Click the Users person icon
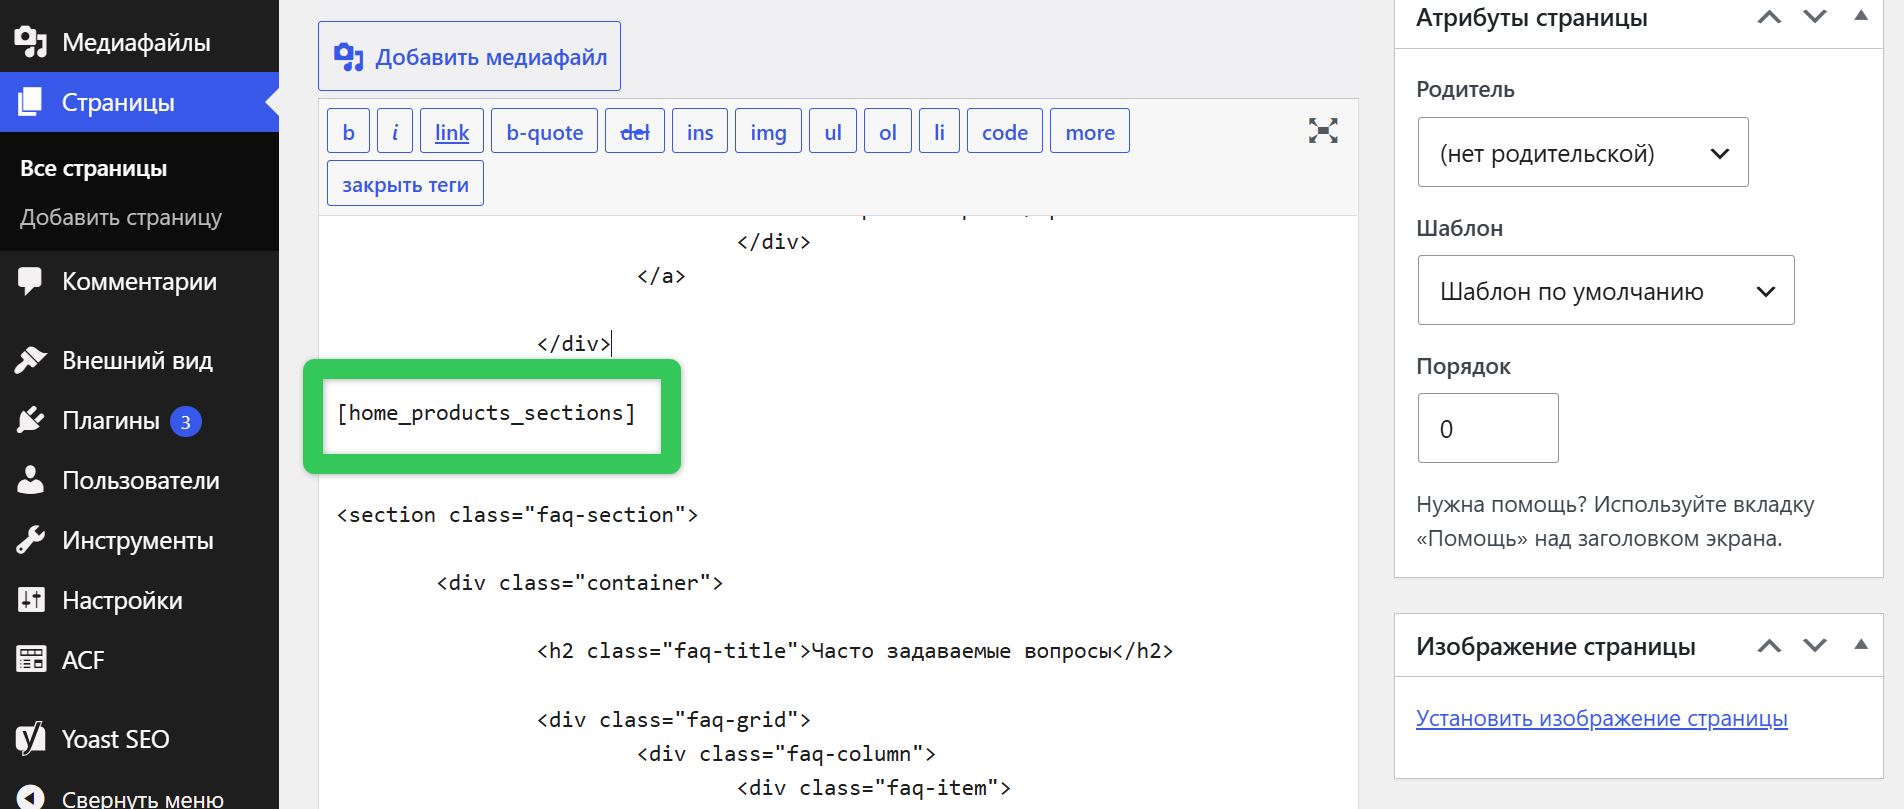This screenshot has width=1904, height=809. pos(31,480)
